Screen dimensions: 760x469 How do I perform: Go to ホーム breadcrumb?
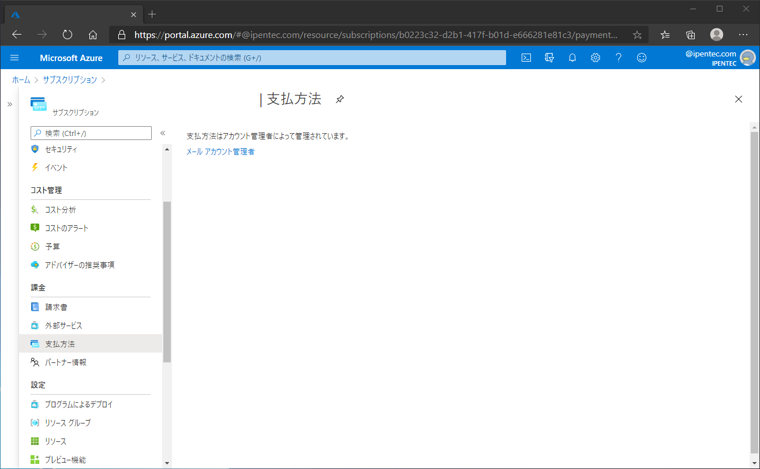point(21,80)
